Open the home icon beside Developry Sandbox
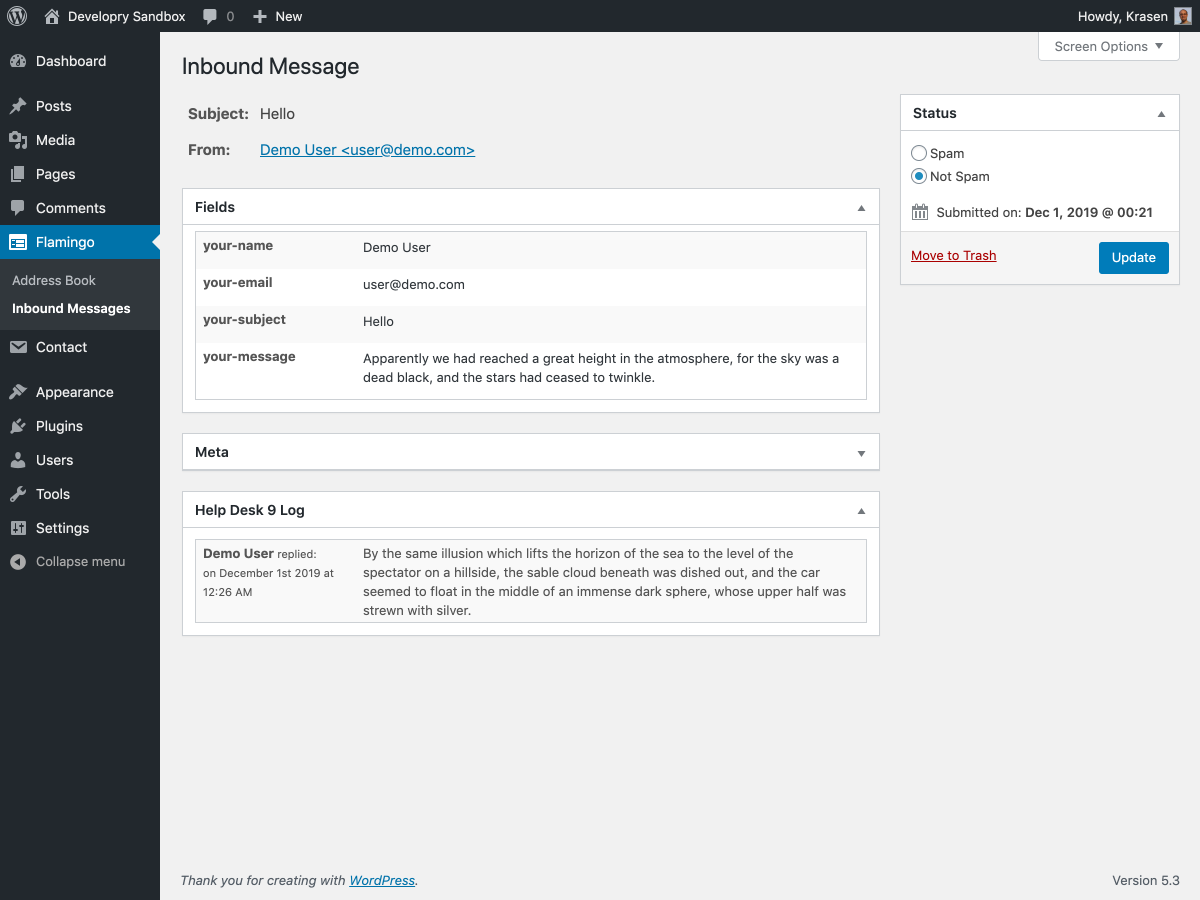The image size is (1200, 900). click(52, 16)
